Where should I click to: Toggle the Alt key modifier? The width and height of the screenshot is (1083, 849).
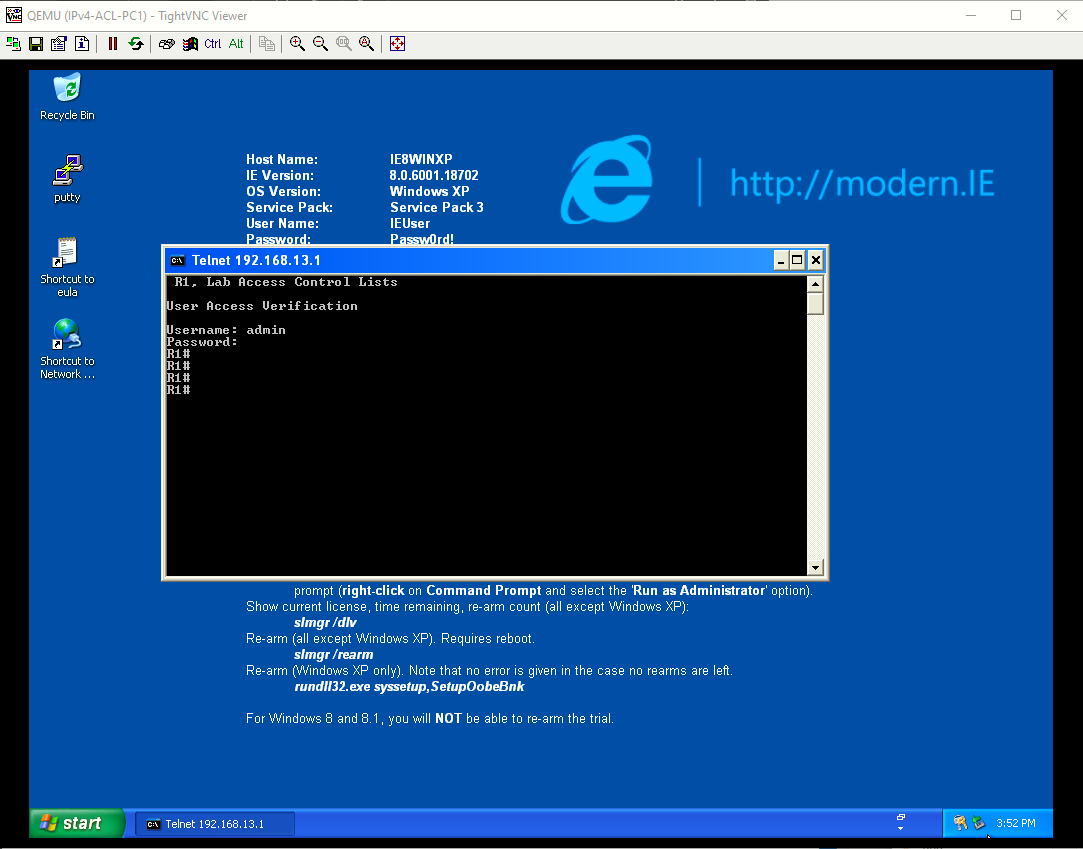coord(236,44)
